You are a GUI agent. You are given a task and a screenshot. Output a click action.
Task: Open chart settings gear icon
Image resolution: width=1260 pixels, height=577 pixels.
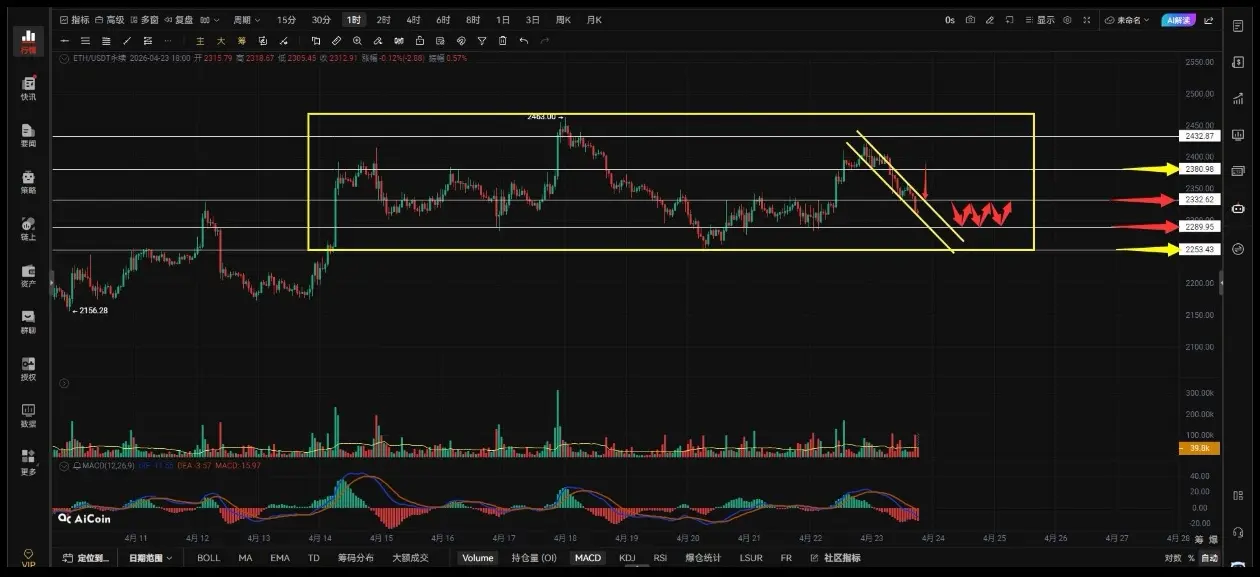tap(1068, 20)
